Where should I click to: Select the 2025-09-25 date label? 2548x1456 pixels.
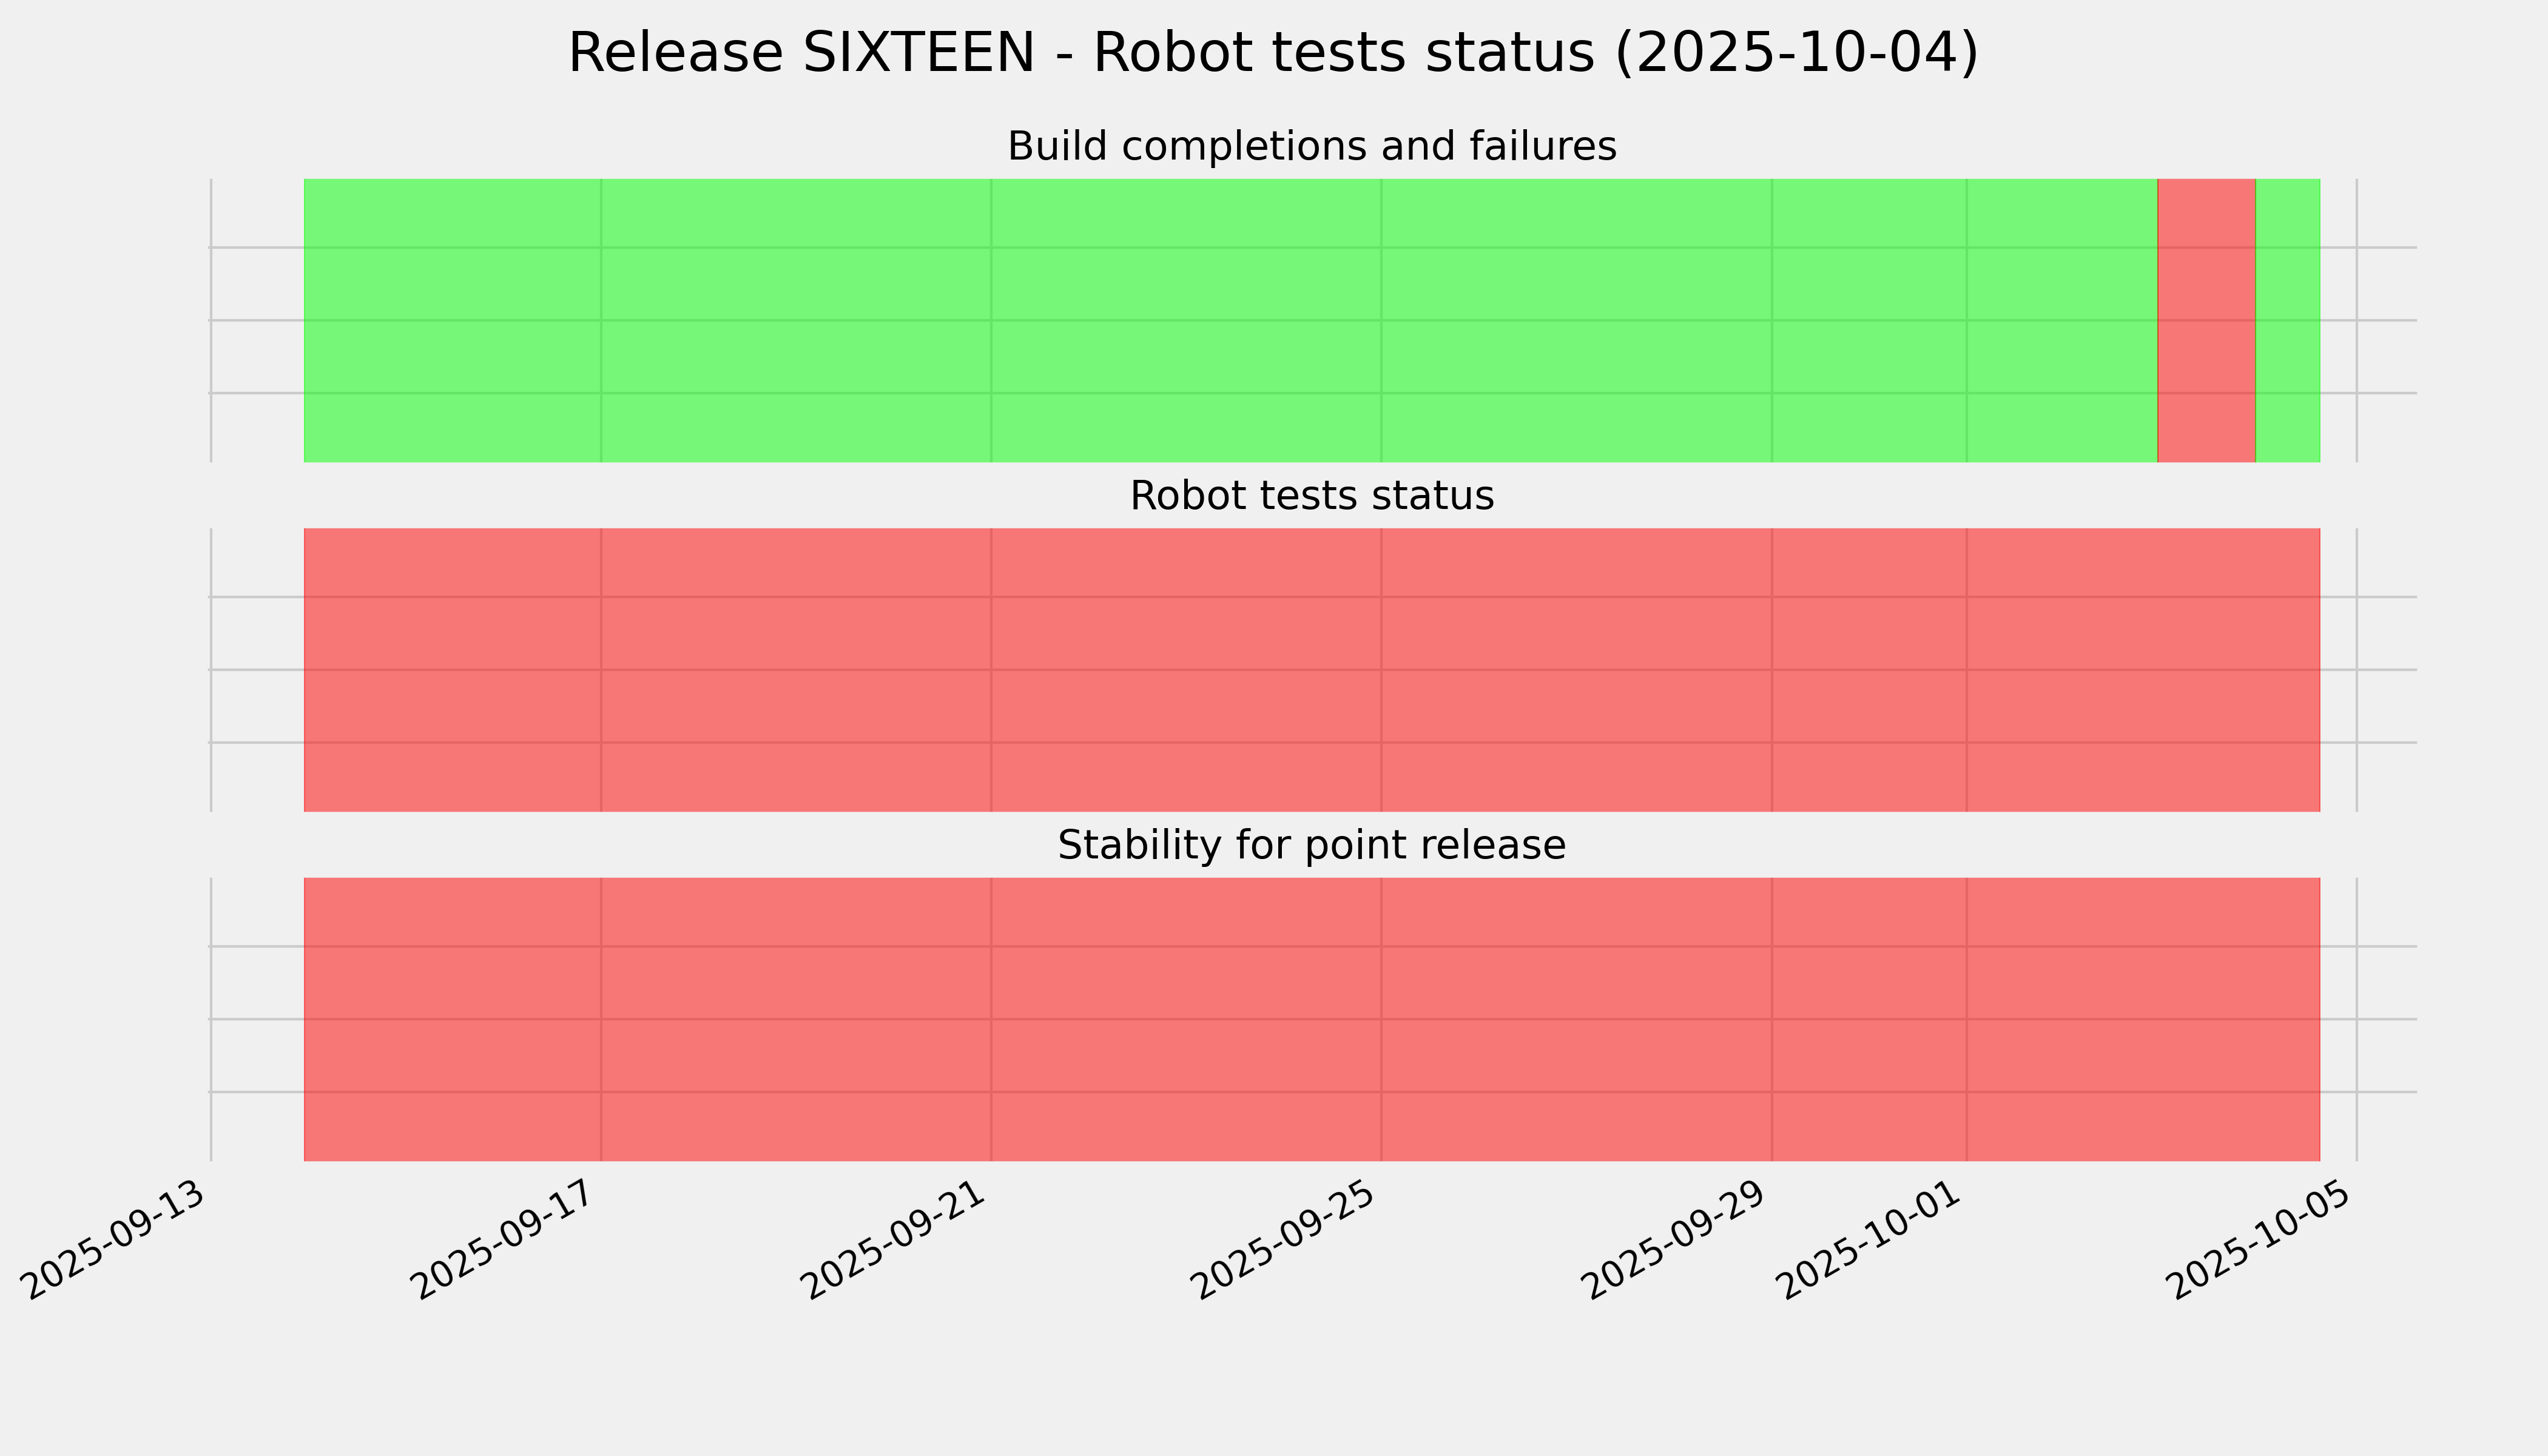[1288, 1239]
